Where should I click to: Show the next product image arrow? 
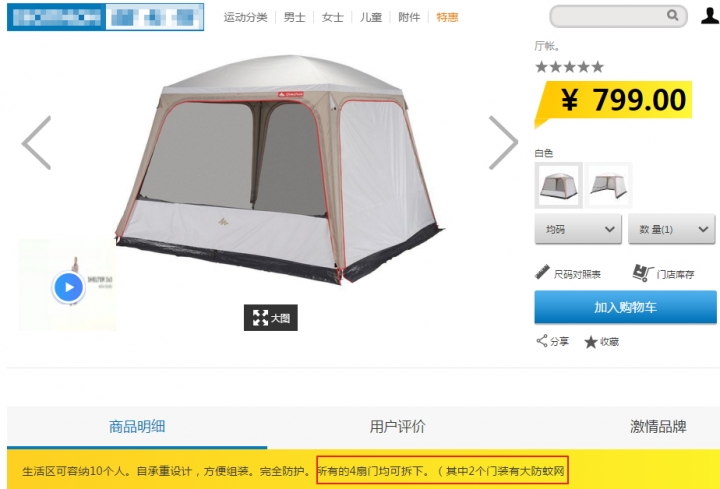point(503,143)
